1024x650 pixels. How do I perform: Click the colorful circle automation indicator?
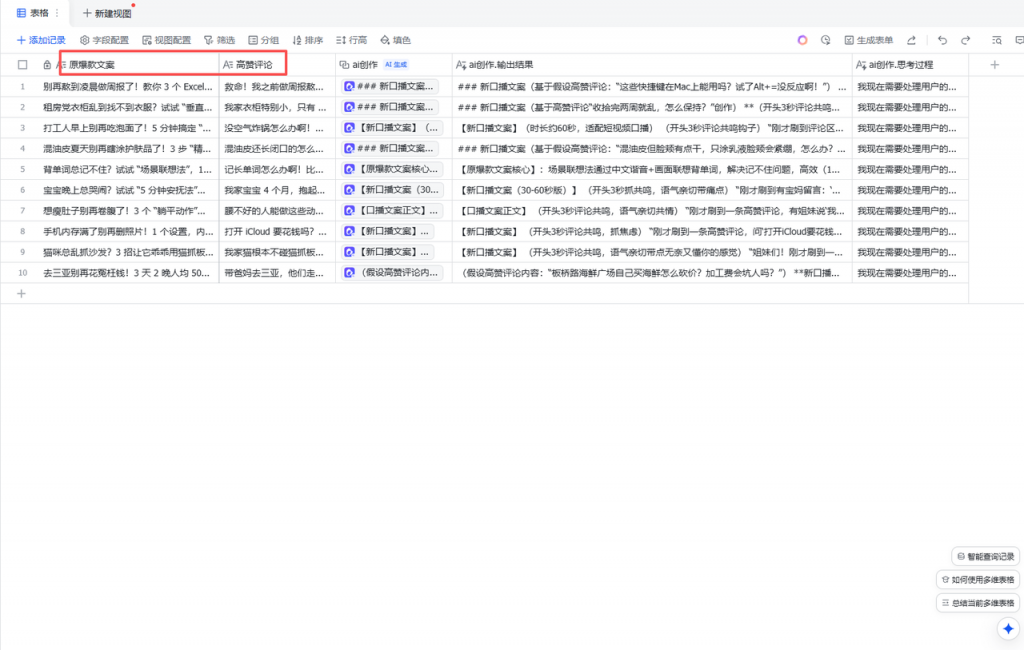pyautogui.click(x=800, y=39)
